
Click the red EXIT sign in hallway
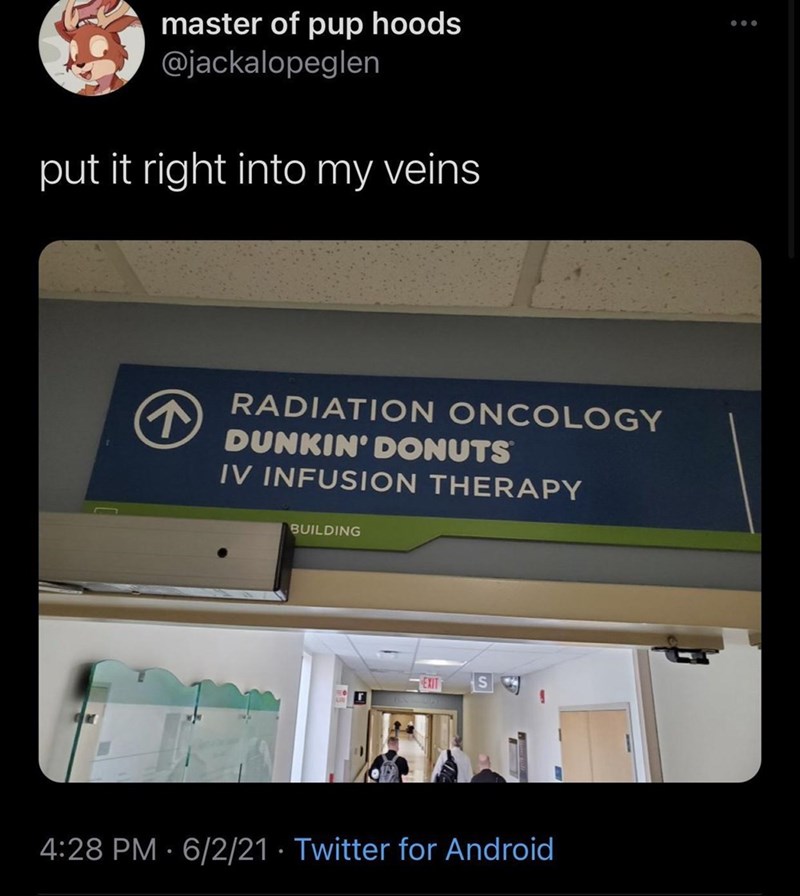coord(430,683)
